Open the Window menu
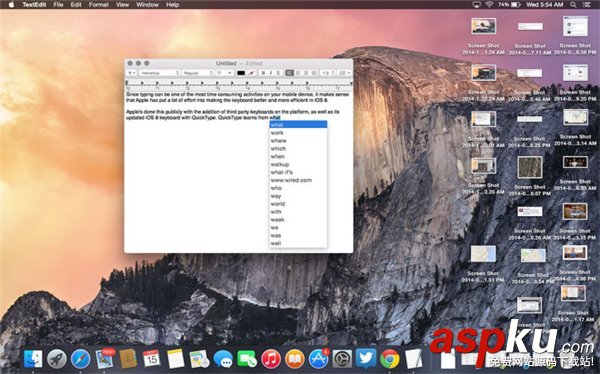Image resolution: width=600 pixels, height=374 pixels. [x=147, y=5]
